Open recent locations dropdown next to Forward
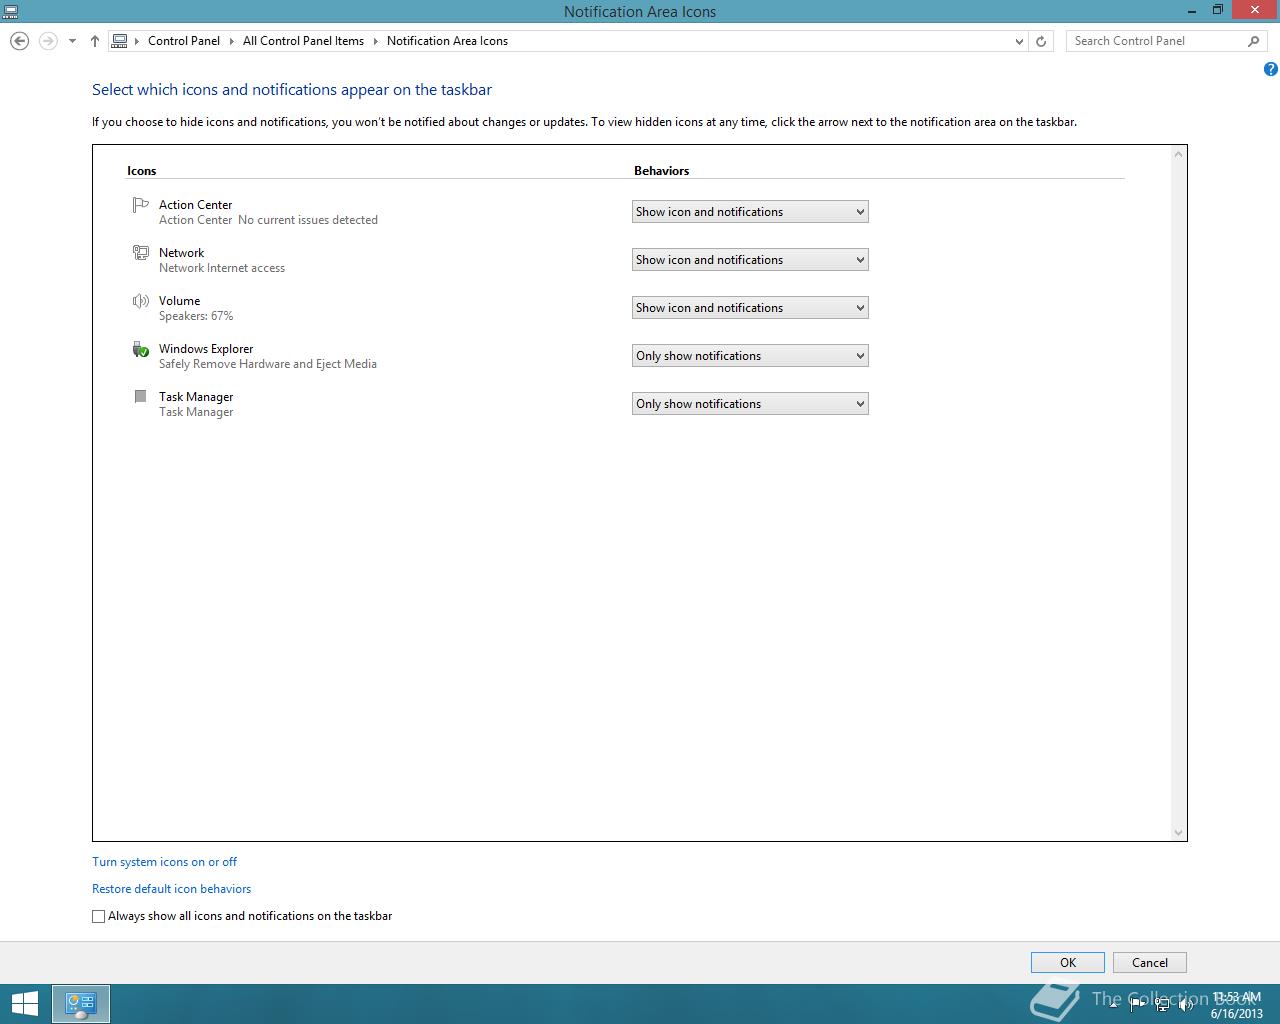1280x1024 pixels. [x=72, y=41]
